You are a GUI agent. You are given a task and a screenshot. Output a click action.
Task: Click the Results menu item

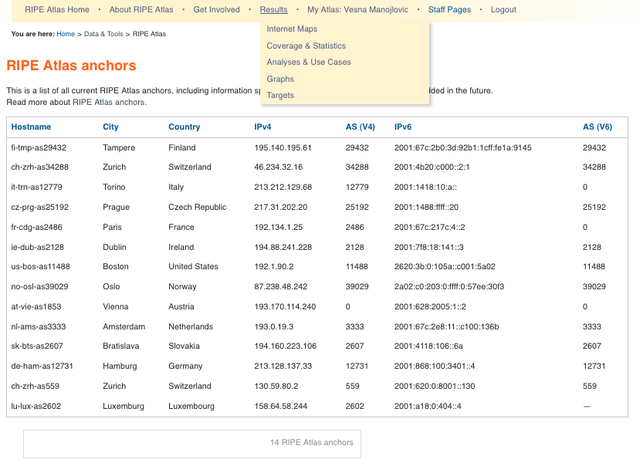tap(273, 9)
